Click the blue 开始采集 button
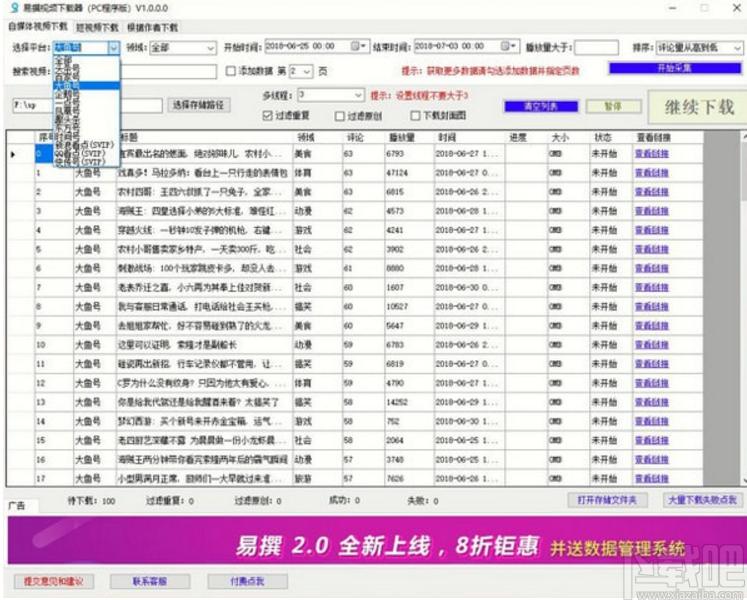The image size is (747, 600). tap(675, 68)
